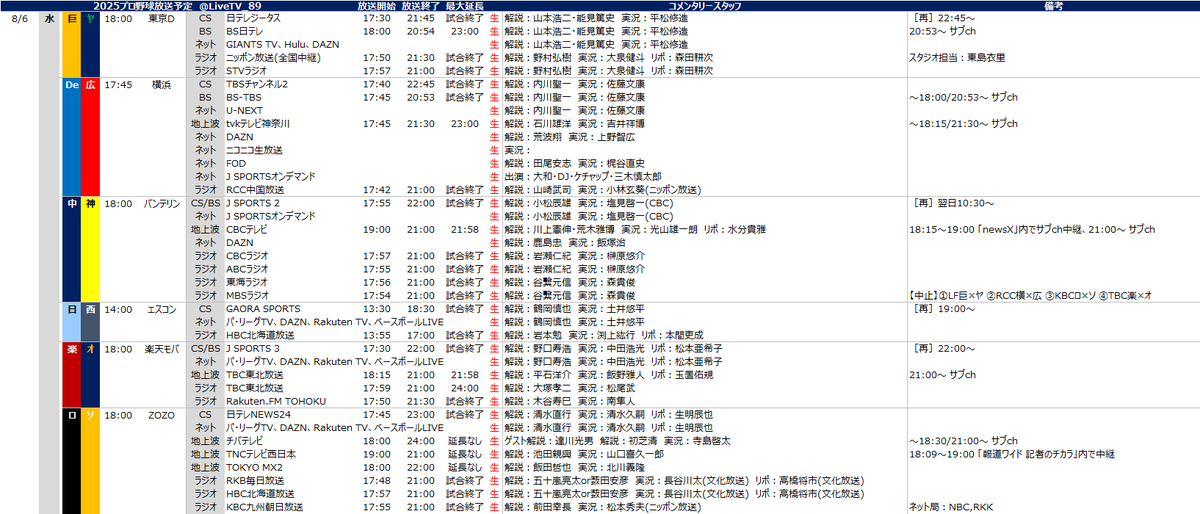Click the 'ニッポン放送(全国中継)' channel cell

275,58
